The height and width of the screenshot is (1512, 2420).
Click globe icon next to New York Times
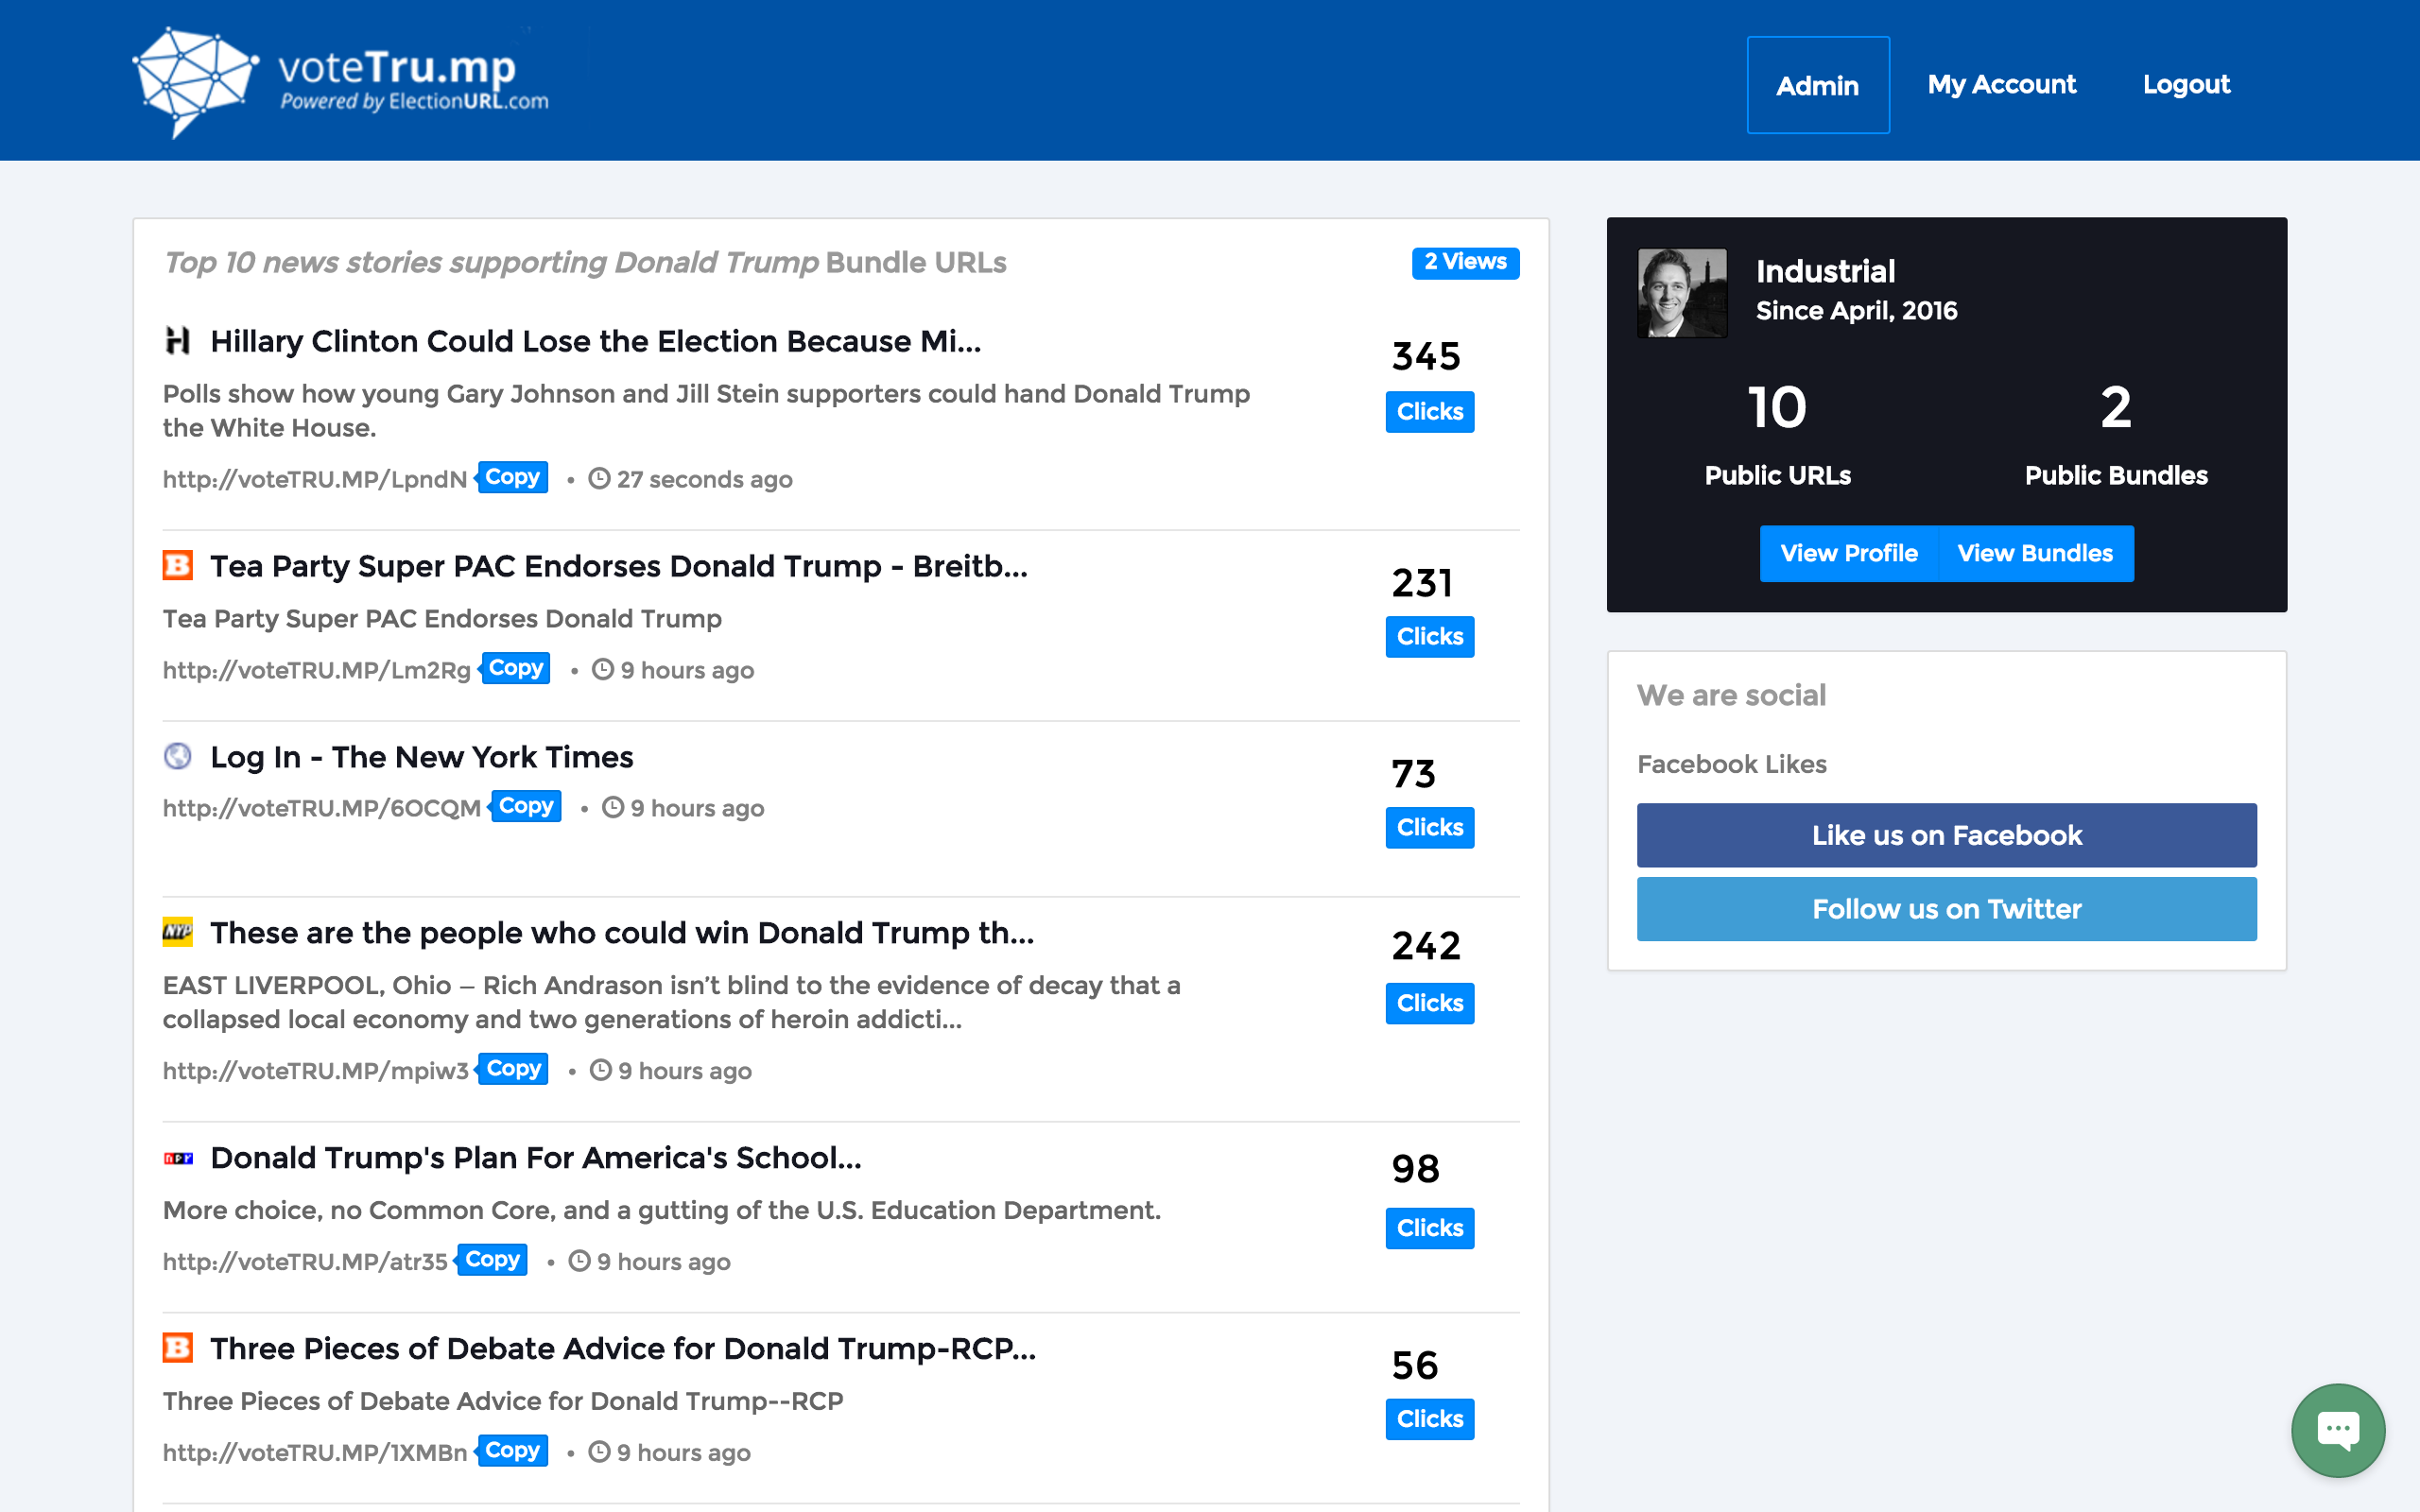point(177,756)
